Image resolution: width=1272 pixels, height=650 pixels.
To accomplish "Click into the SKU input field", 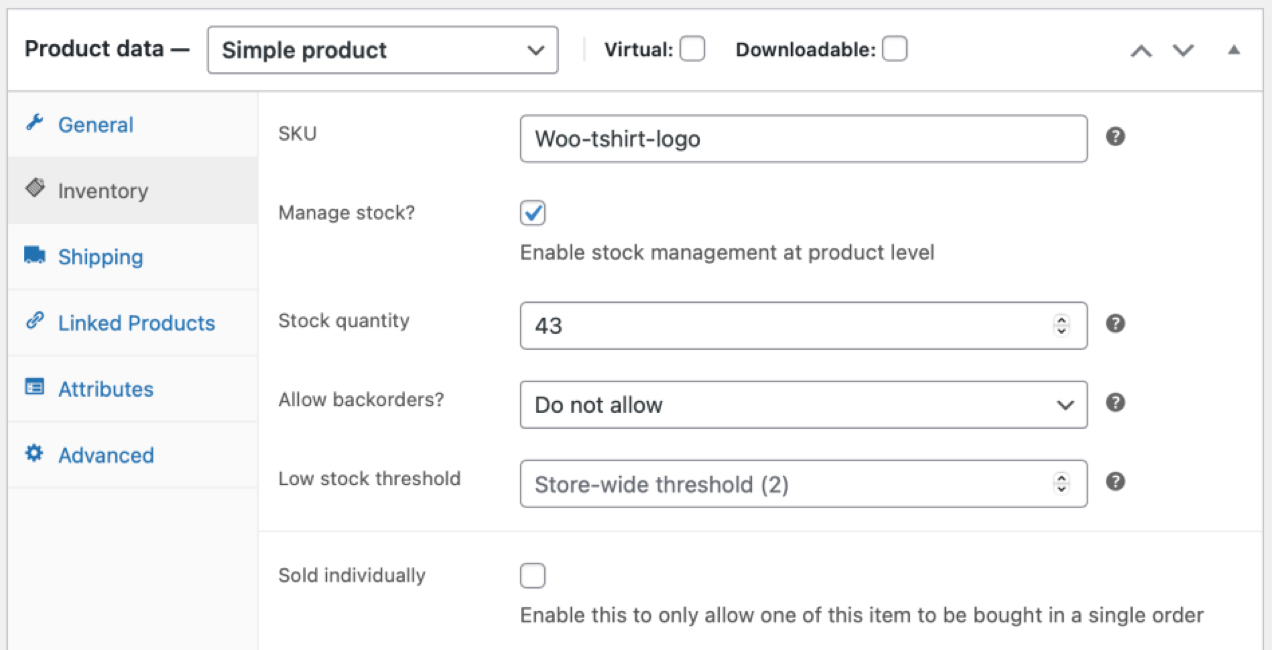I will [x=803, y=139].
